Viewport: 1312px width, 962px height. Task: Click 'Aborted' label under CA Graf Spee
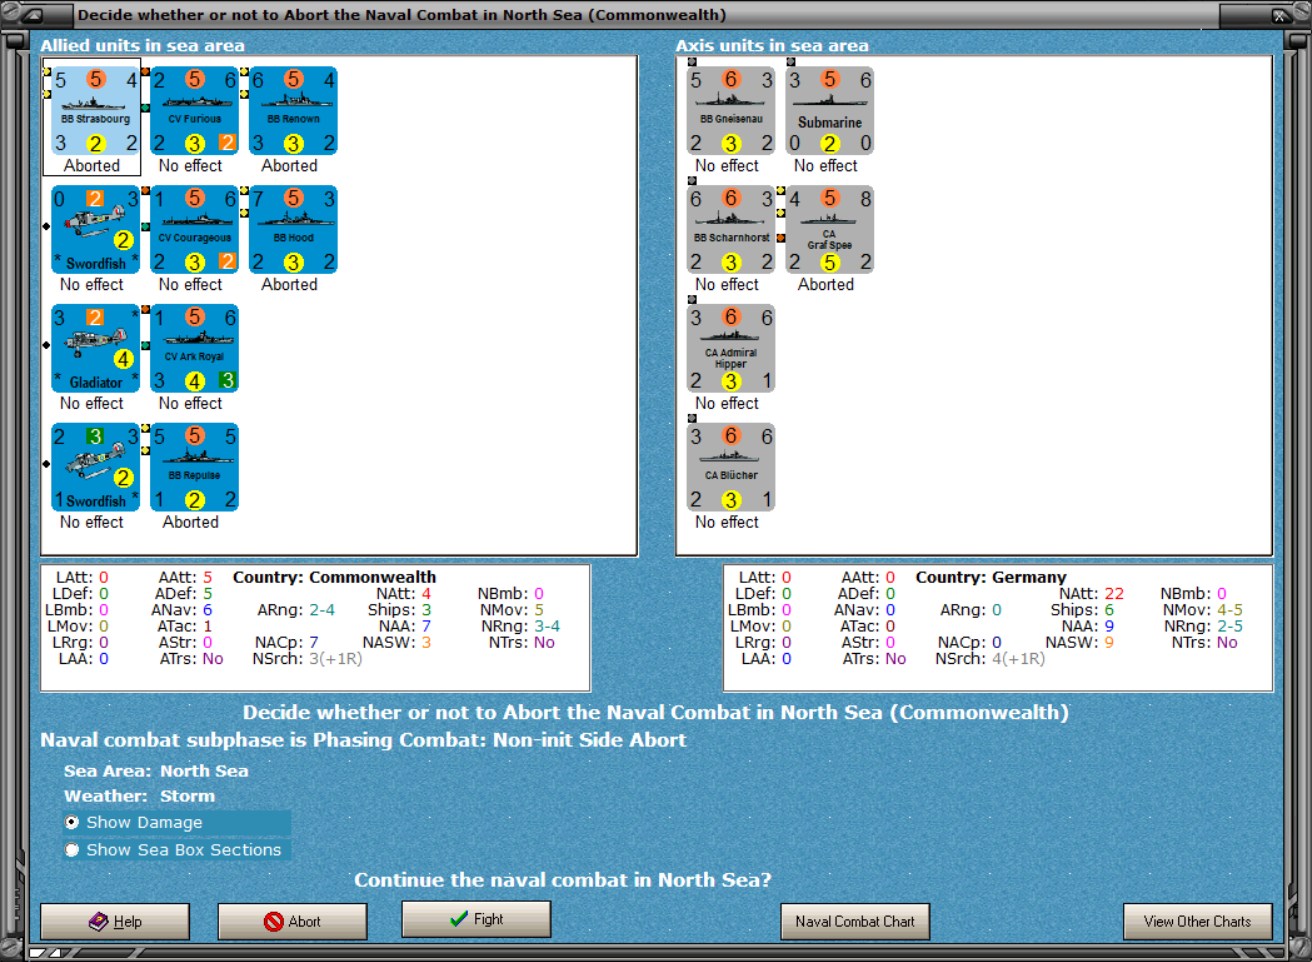tap(826, 285)
